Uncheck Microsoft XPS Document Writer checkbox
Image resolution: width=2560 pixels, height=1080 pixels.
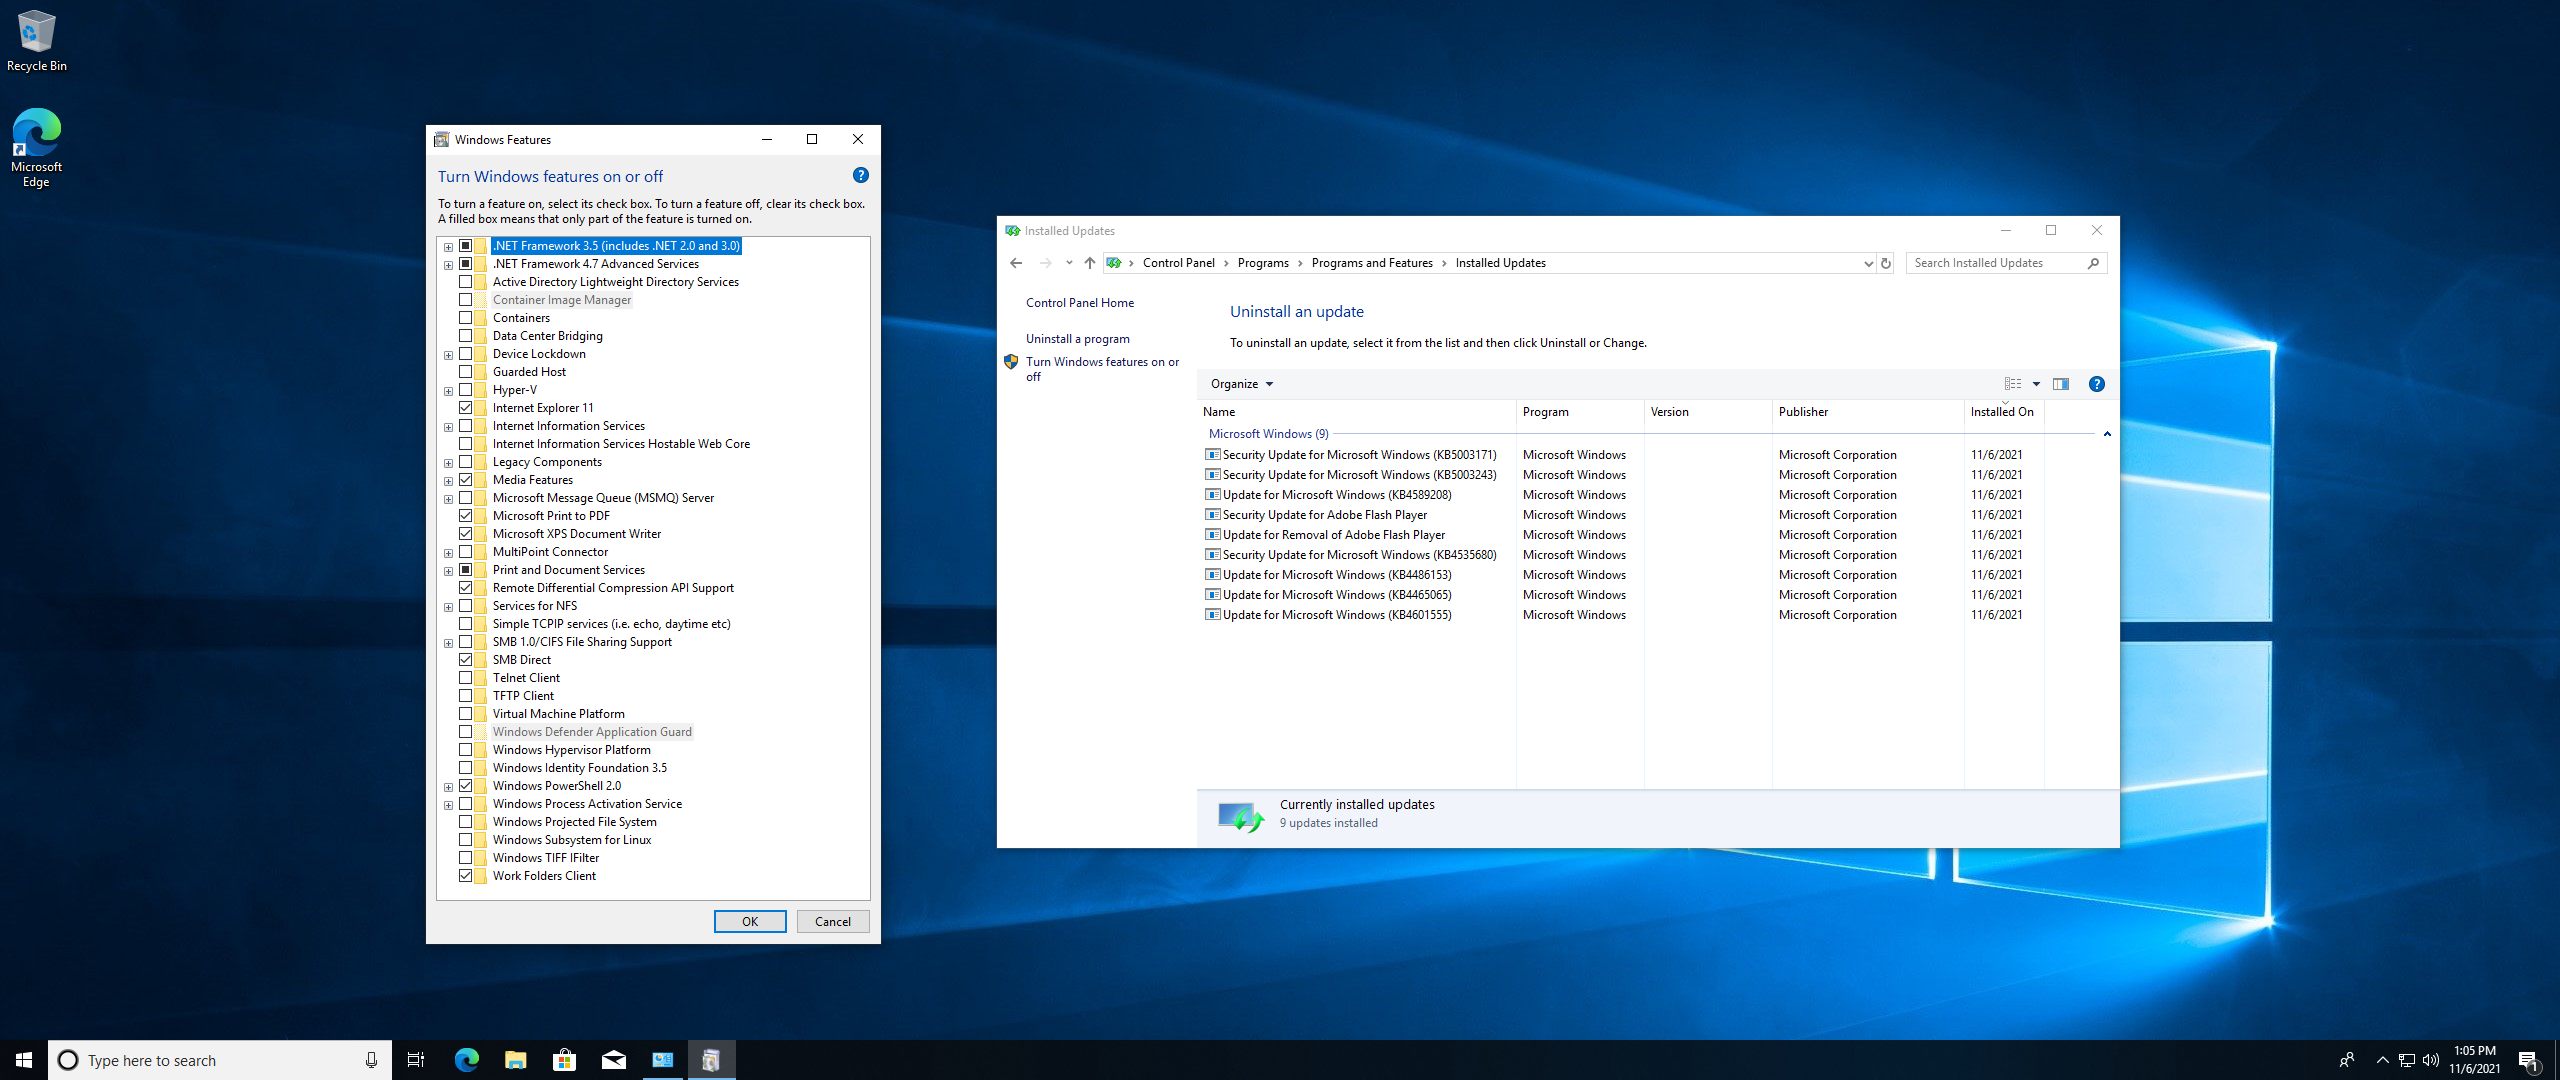tap(466, 534)
